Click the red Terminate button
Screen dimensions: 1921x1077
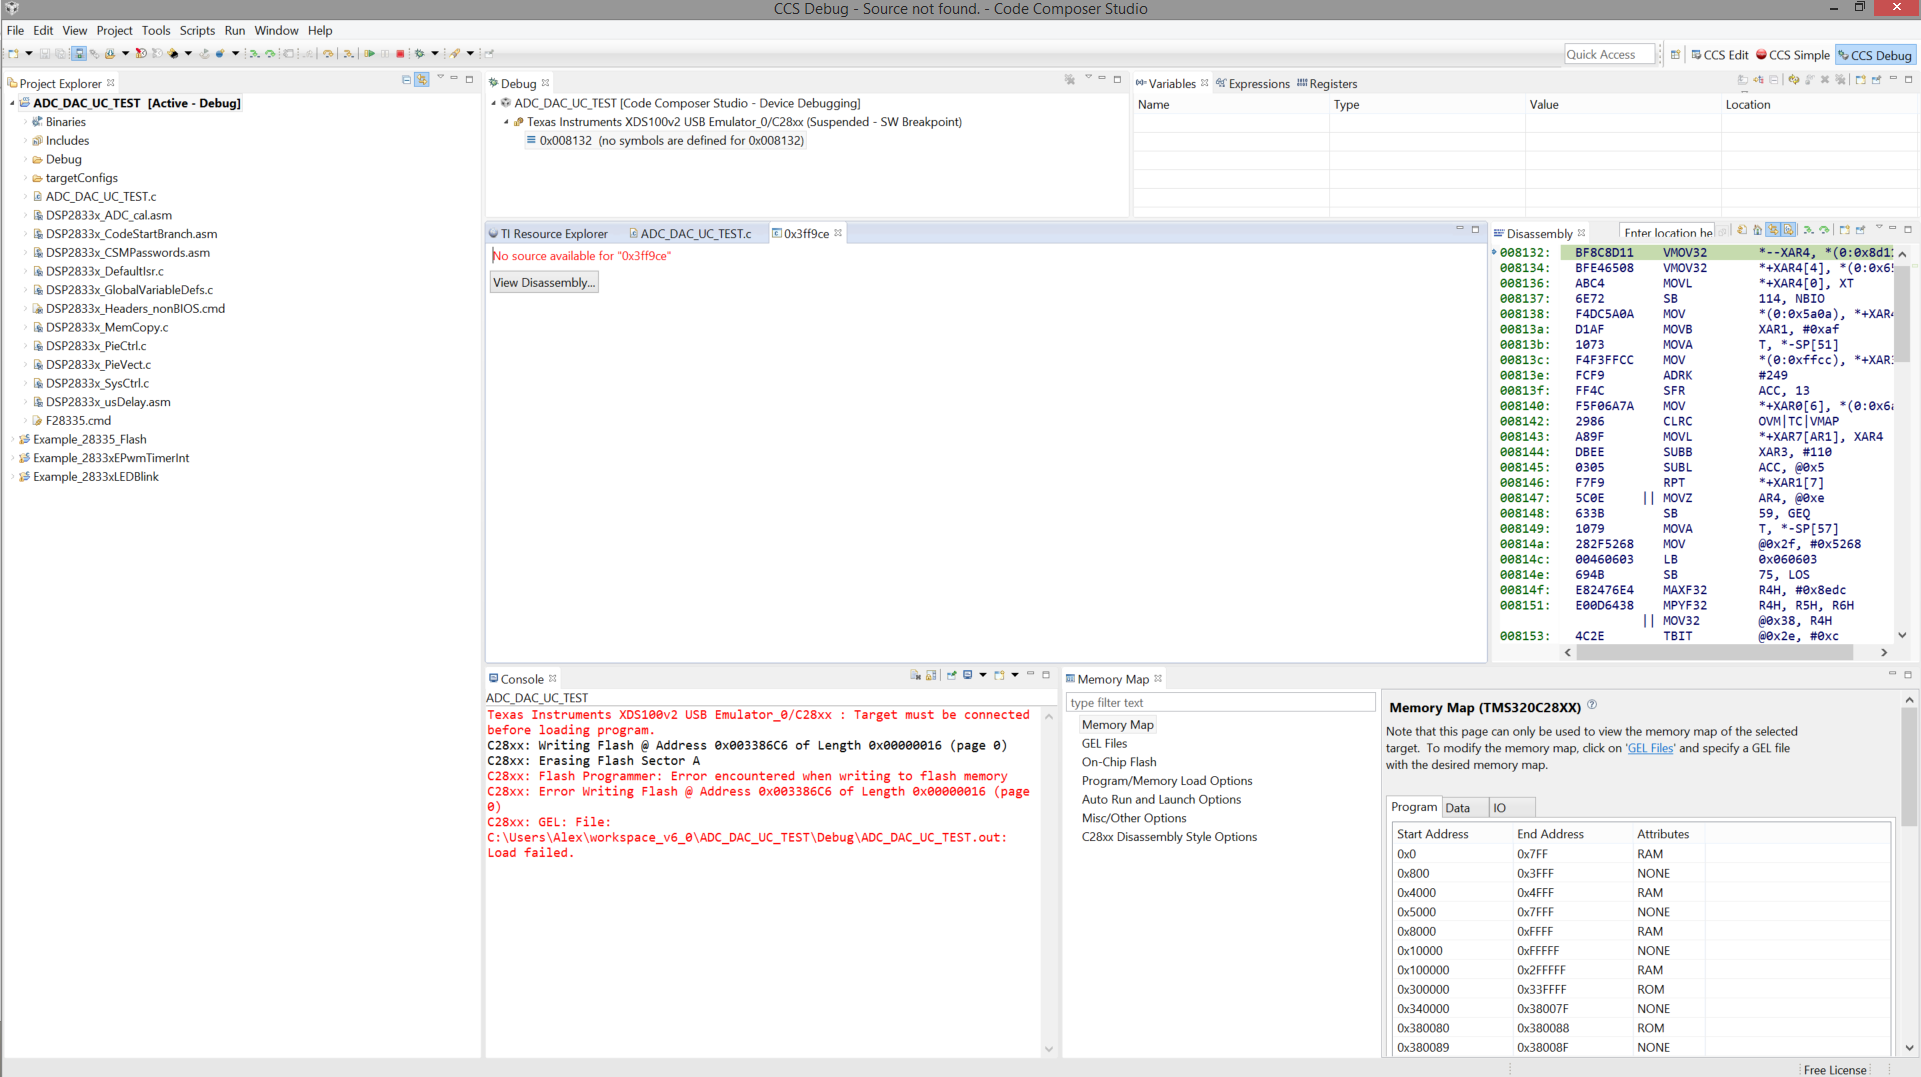click(x=400, y=54)
